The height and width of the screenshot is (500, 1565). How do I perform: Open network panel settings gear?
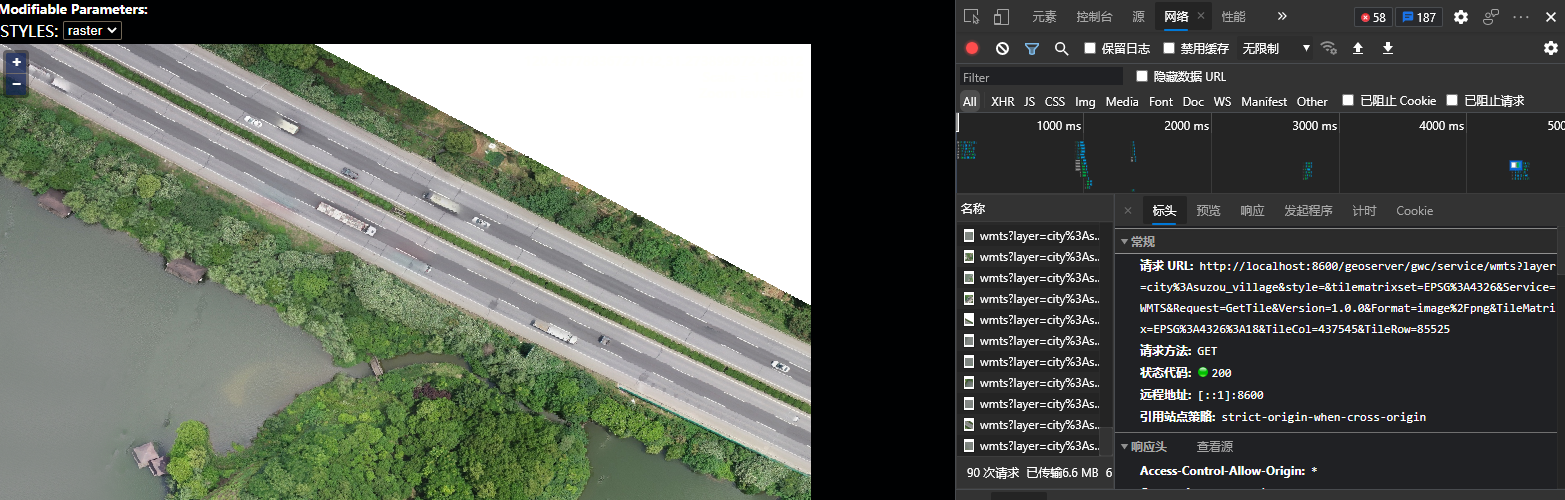point(1551,48)
